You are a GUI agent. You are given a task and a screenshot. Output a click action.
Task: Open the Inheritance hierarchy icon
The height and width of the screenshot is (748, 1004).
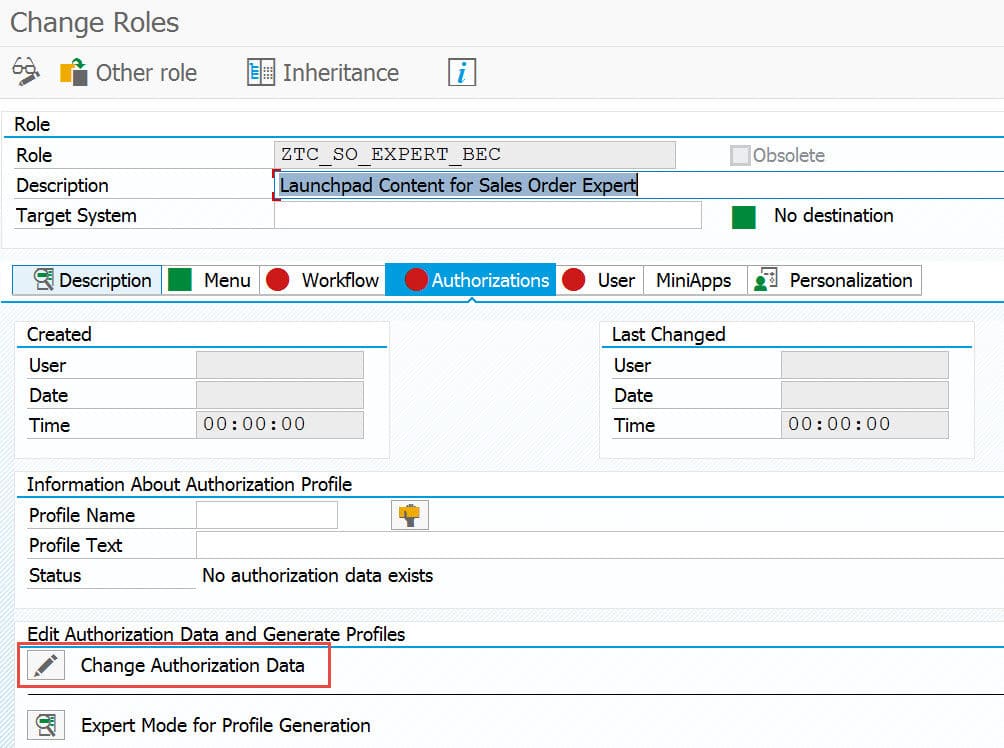(261, 72)
